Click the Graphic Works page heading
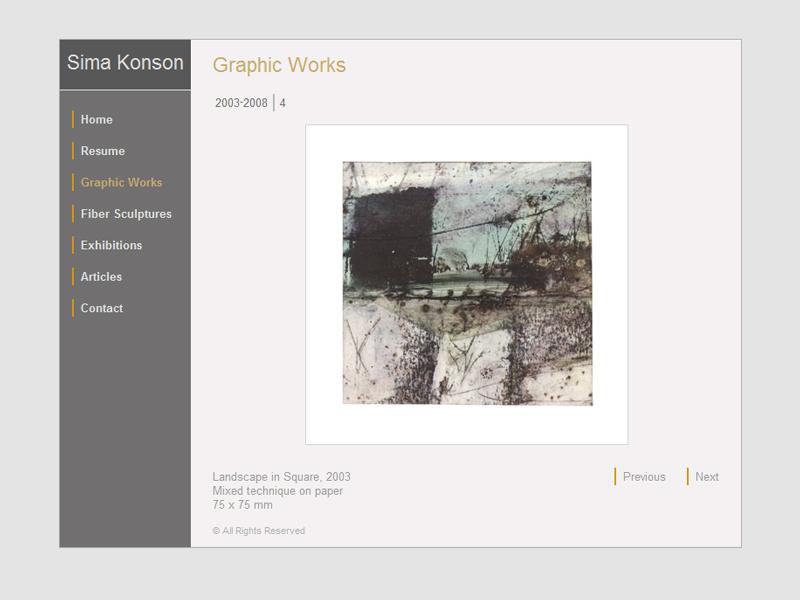The width and height of the screenshot is (800, 600). (279, 65)
